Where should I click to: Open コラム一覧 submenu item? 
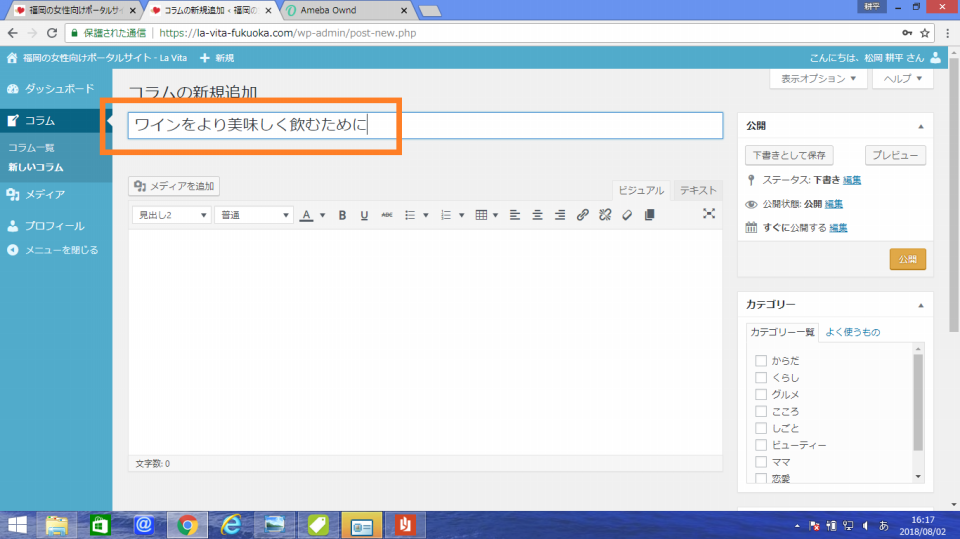click(x=31, y=148)
